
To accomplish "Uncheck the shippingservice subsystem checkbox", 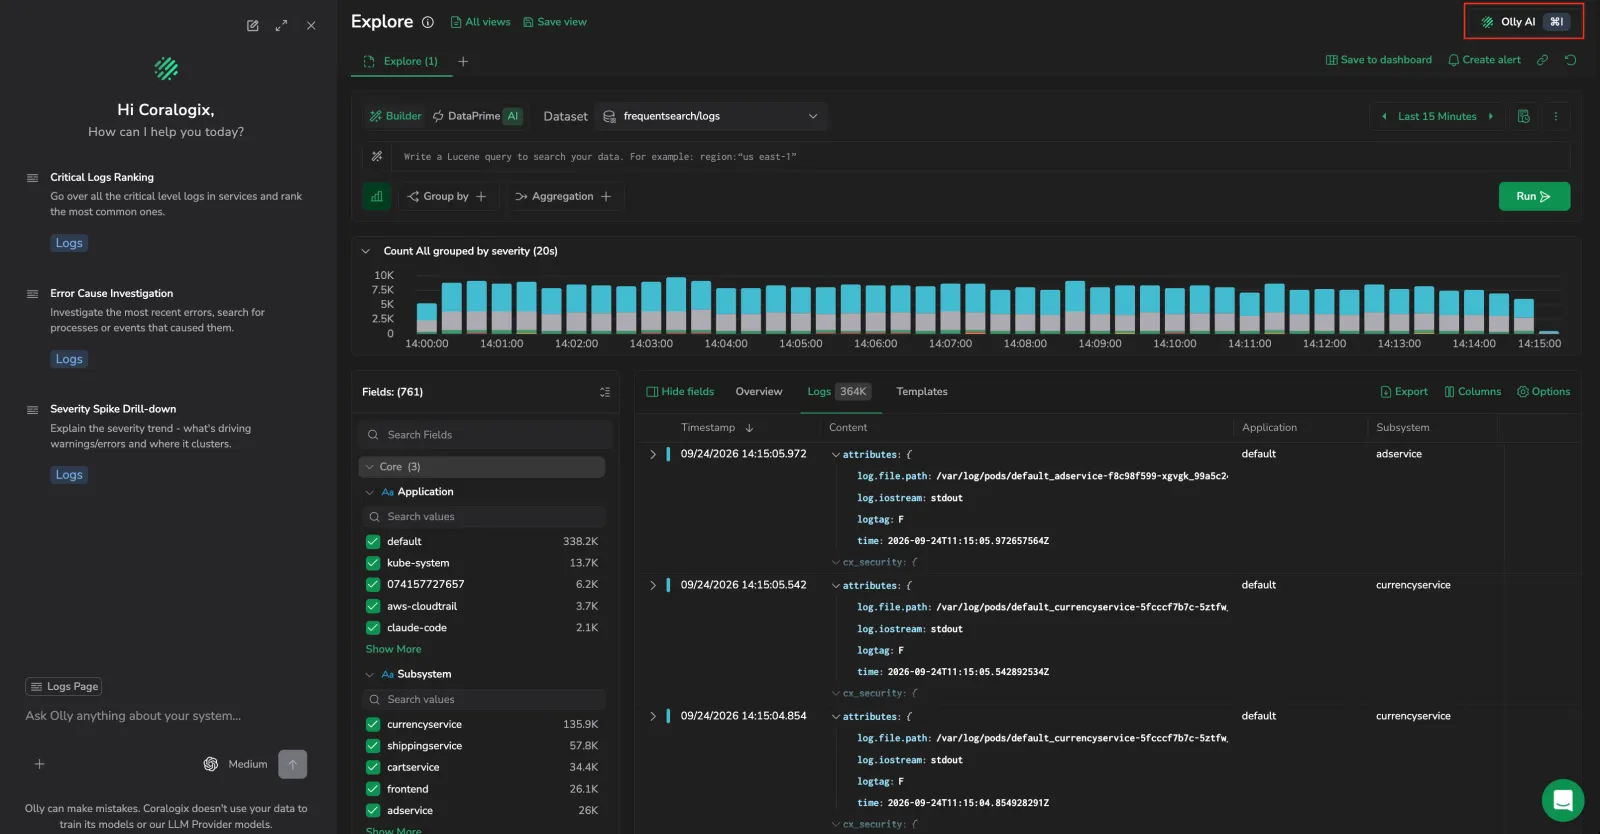I will (373, 746).
